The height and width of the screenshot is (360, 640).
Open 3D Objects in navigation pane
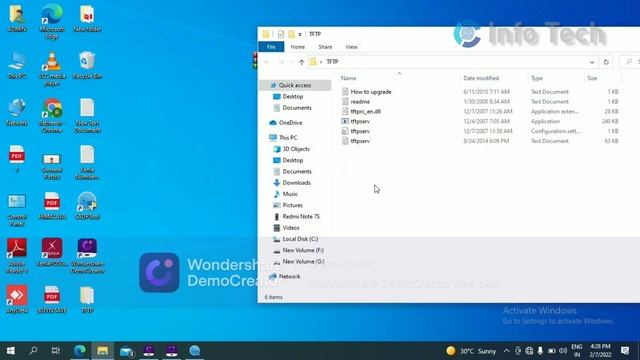[296, 149]
